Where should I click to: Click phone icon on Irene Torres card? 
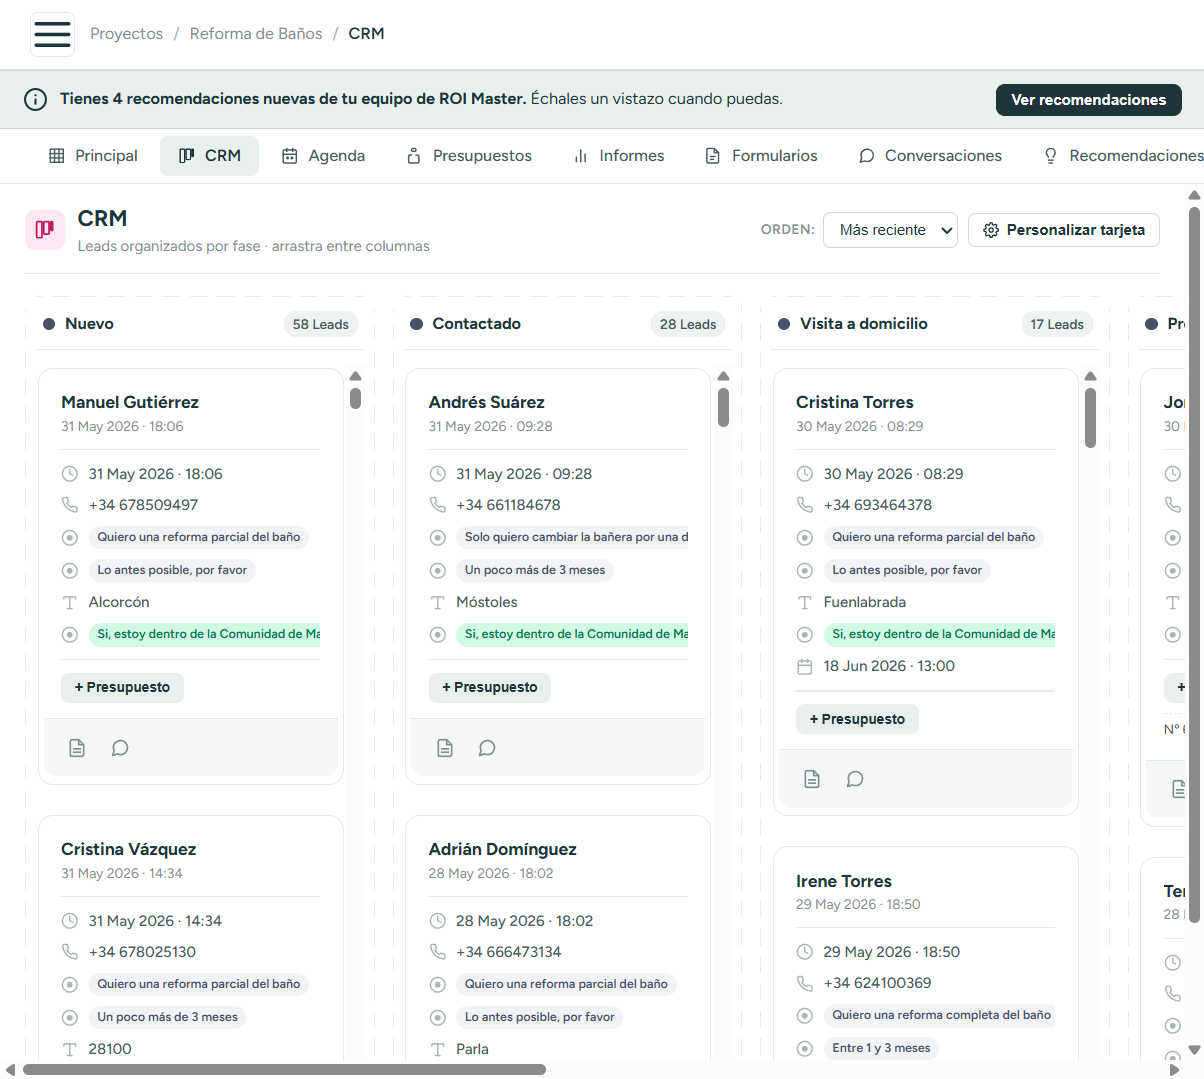pos(805,983)
